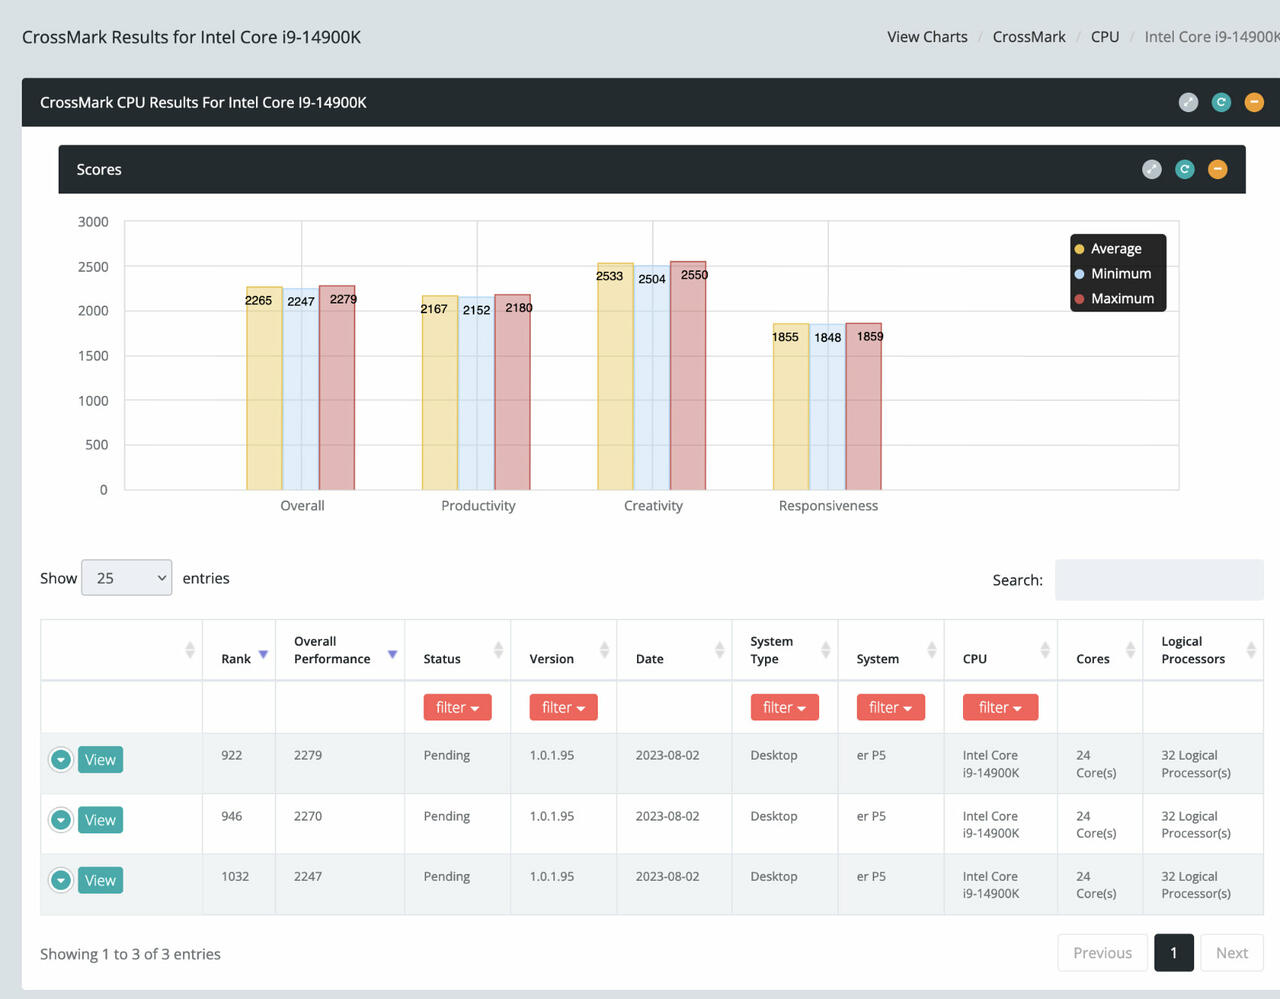Expand row details for rank 1032
The image size is (1280, 999).
click(61, 880)
